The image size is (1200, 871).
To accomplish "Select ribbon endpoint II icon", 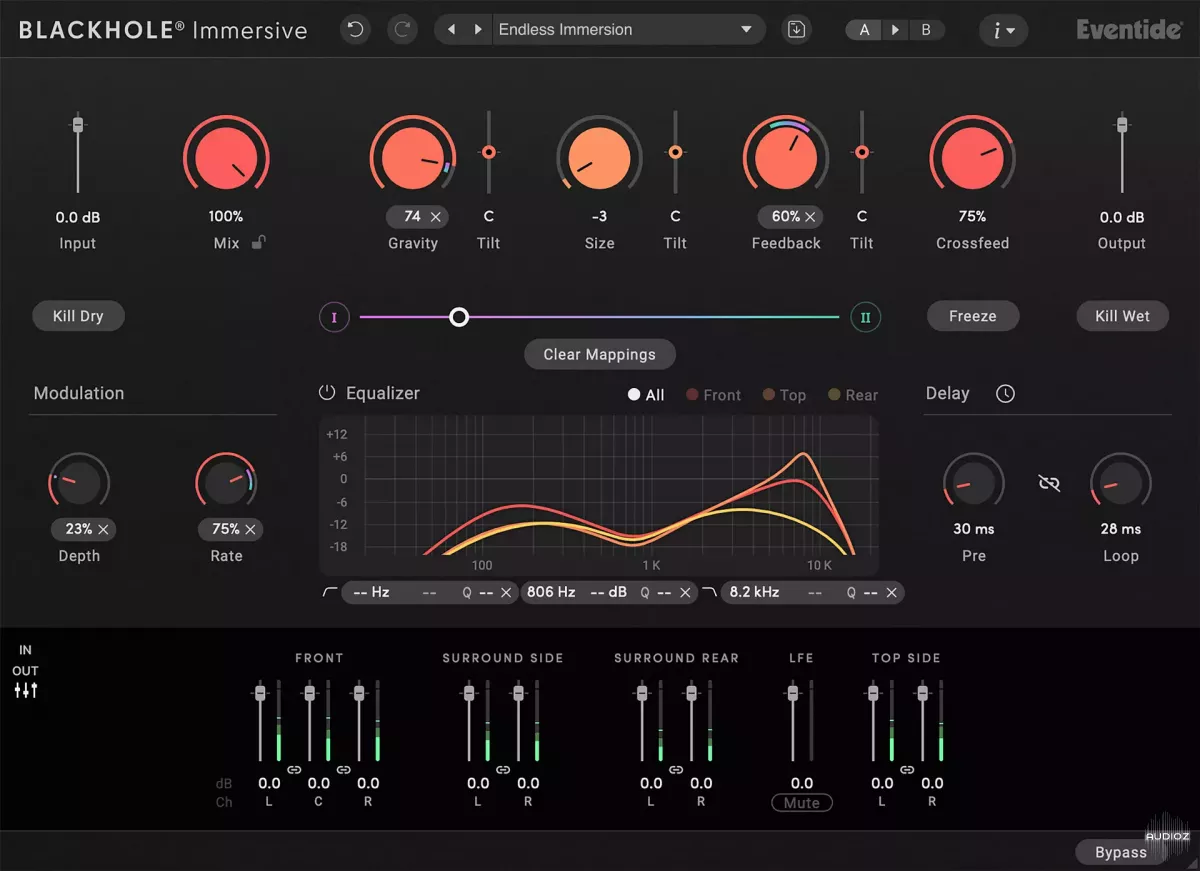I will pyautogui.click(x=865, y=318).
